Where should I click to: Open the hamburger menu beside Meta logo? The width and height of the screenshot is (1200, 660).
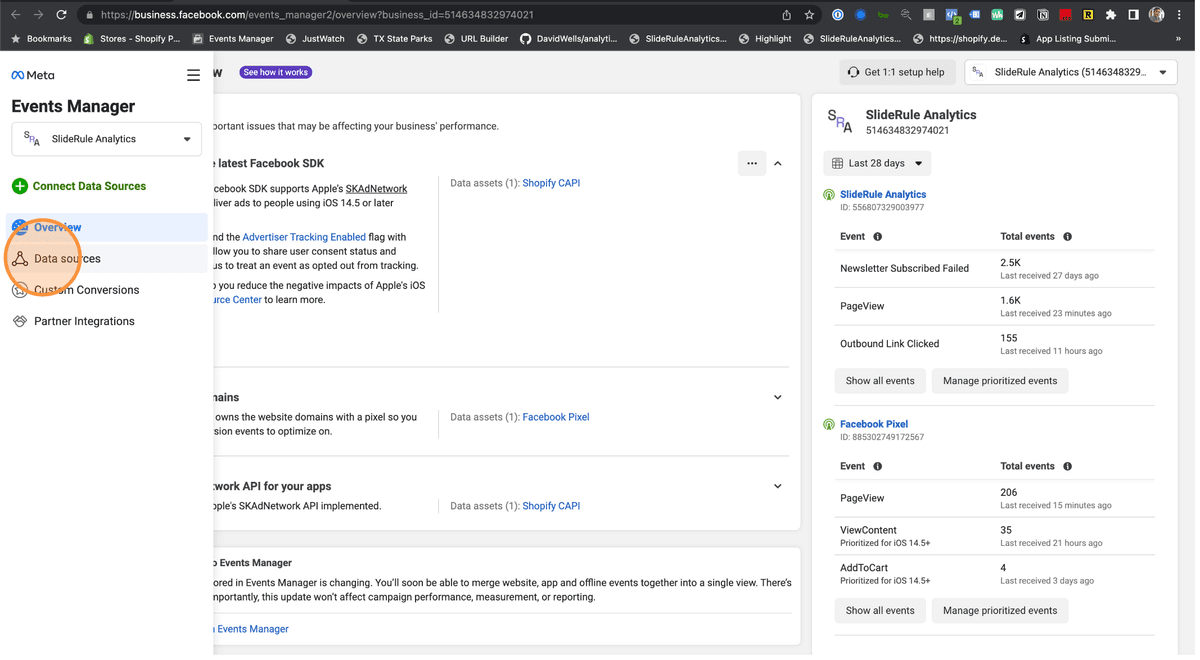click(193, 75)
